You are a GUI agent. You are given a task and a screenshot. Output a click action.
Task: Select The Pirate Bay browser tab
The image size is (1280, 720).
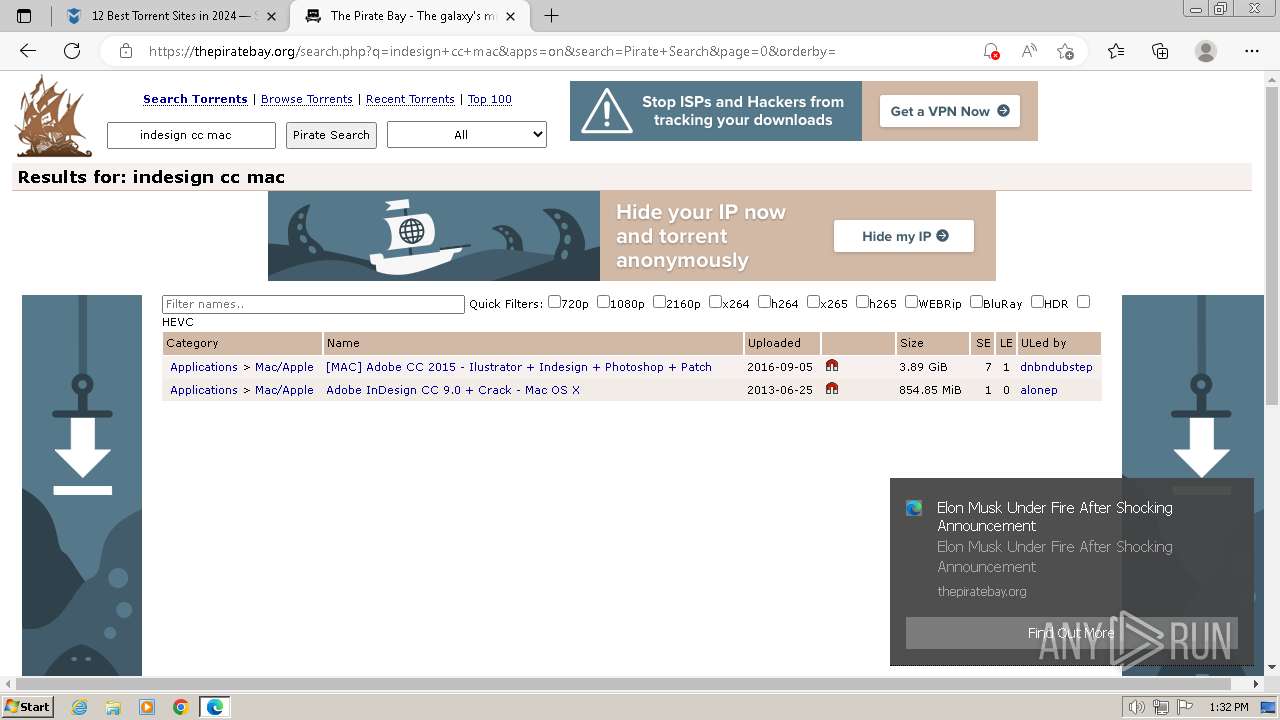pos(411,16)
